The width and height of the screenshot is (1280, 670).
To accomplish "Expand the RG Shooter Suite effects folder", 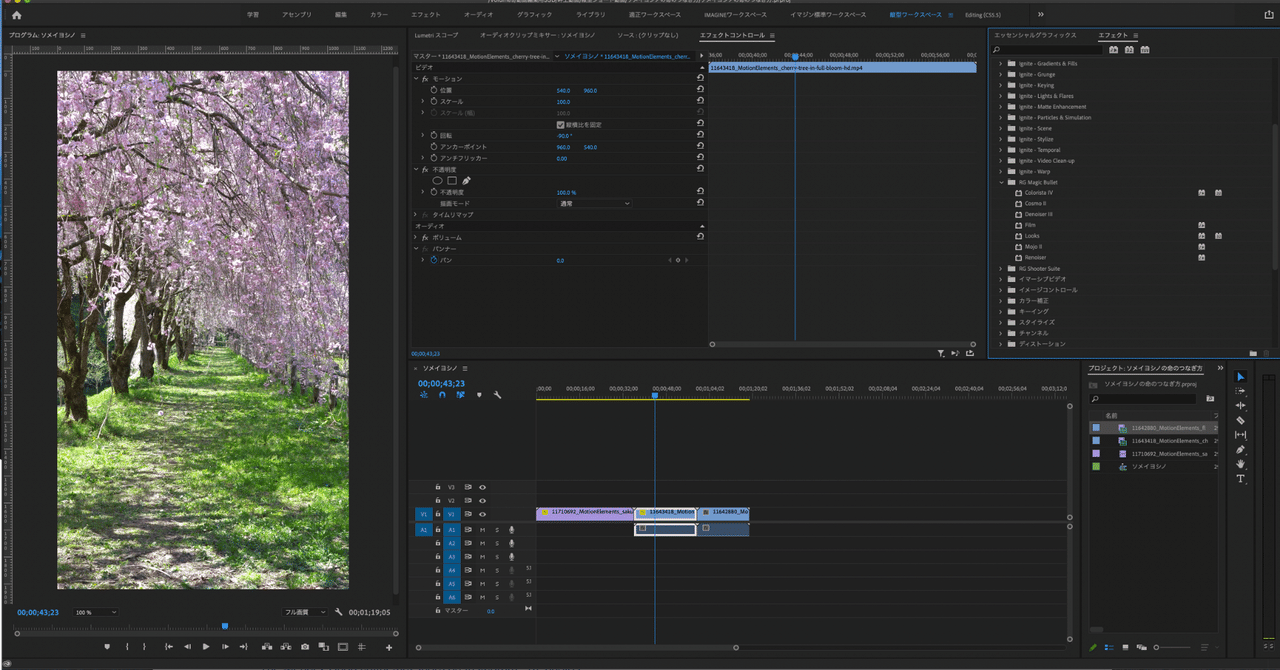I will [1000, 268].
